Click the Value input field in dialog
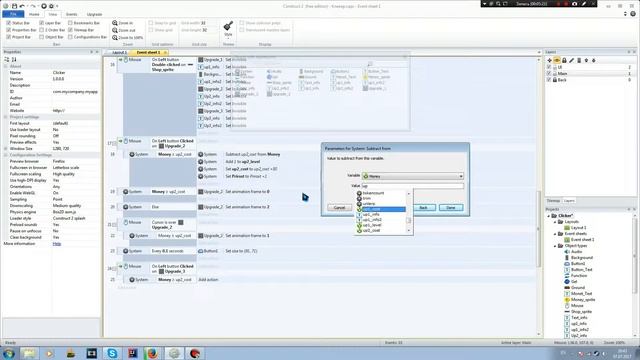 (413, 186)
